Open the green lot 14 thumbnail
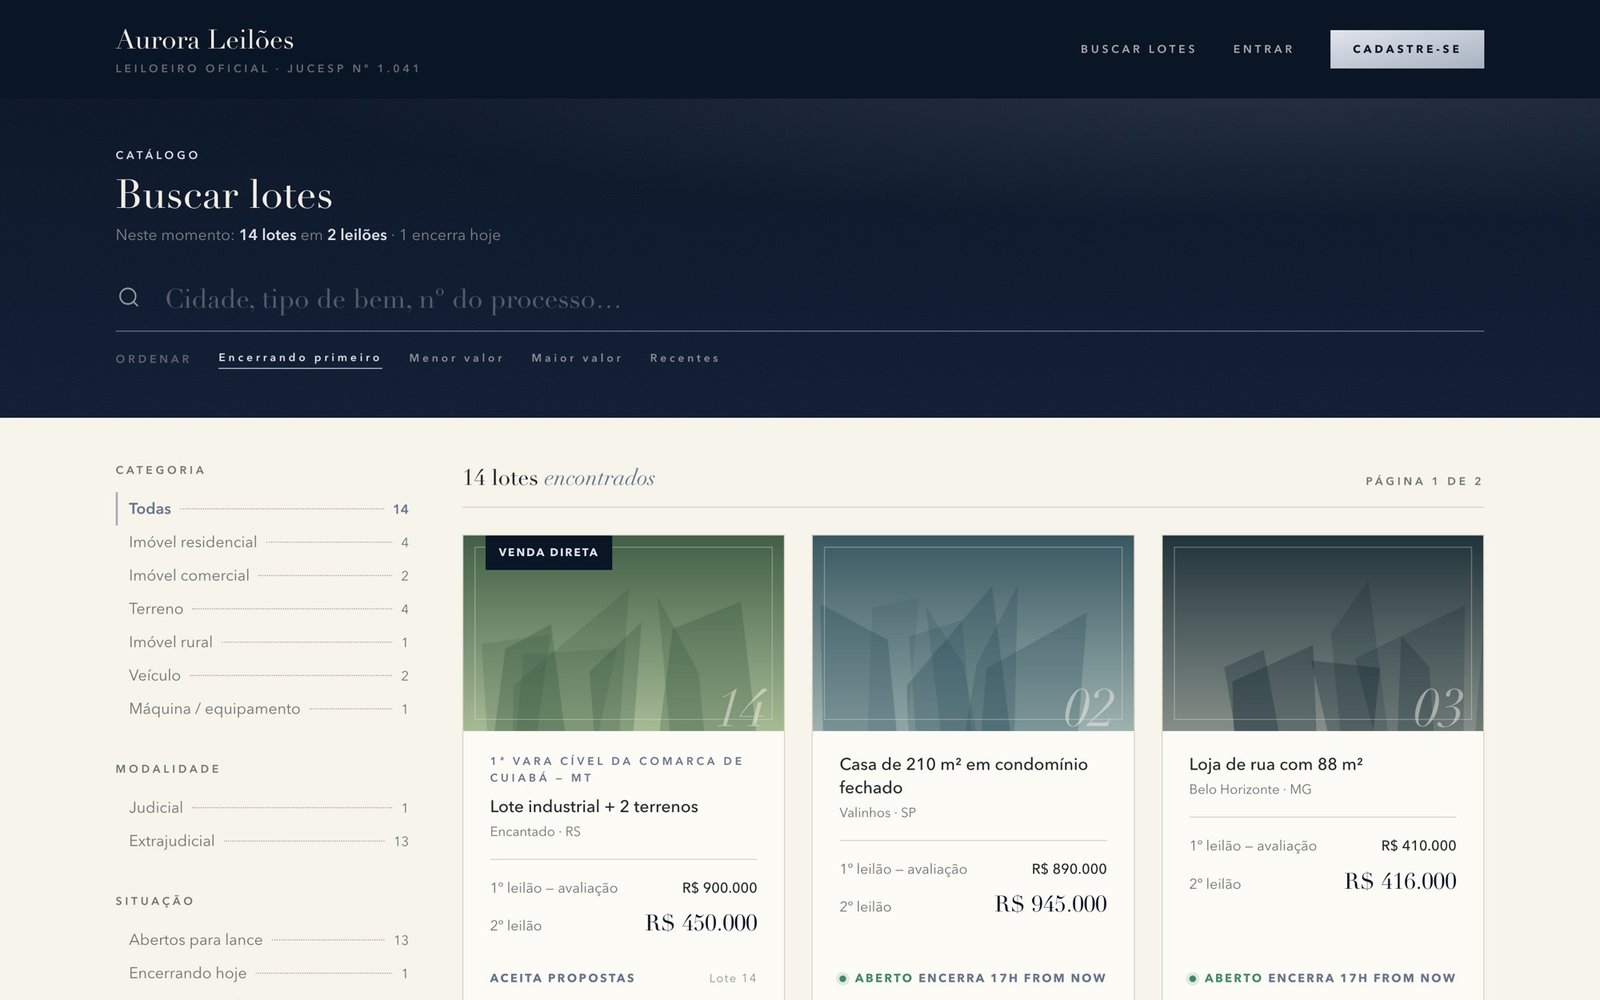The image size is (1600, 1000). (x=623, y=633)
